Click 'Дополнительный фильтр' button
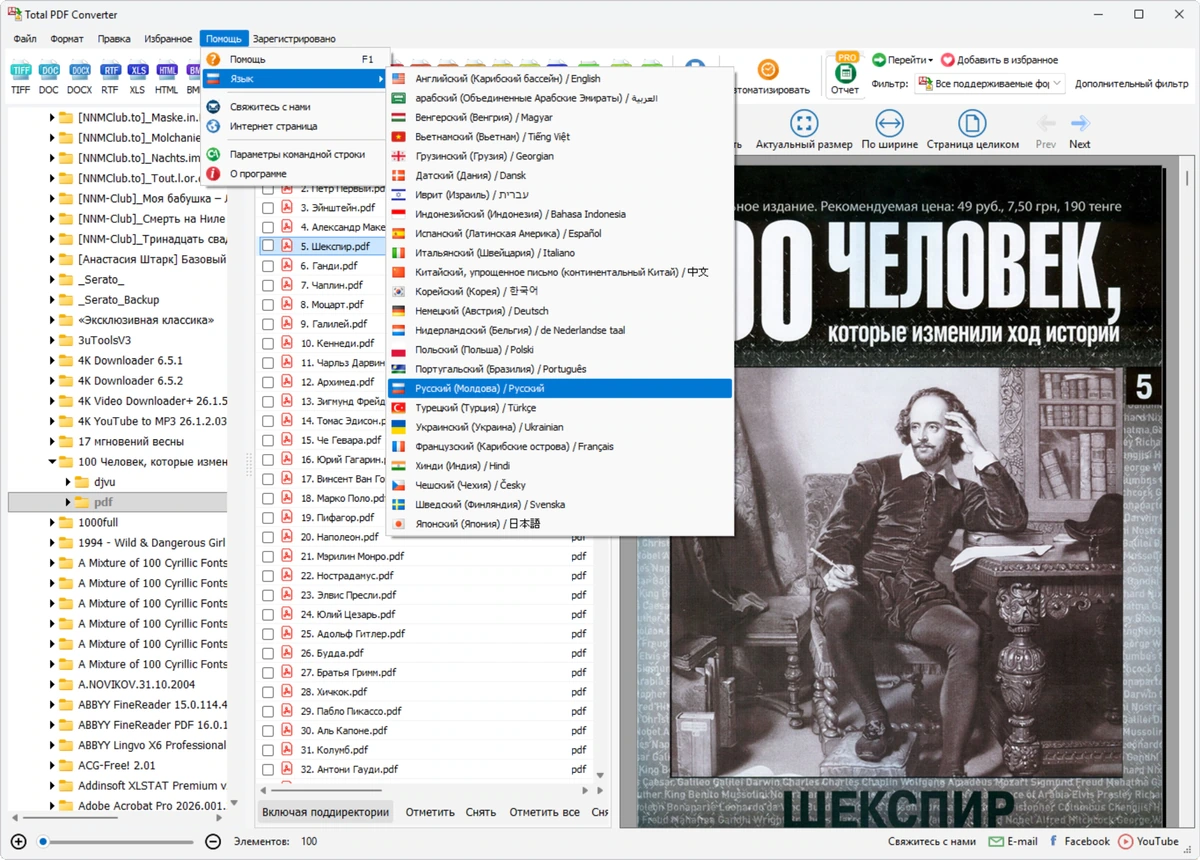Screen dimensions: 1200x860 click(1132, 85)
